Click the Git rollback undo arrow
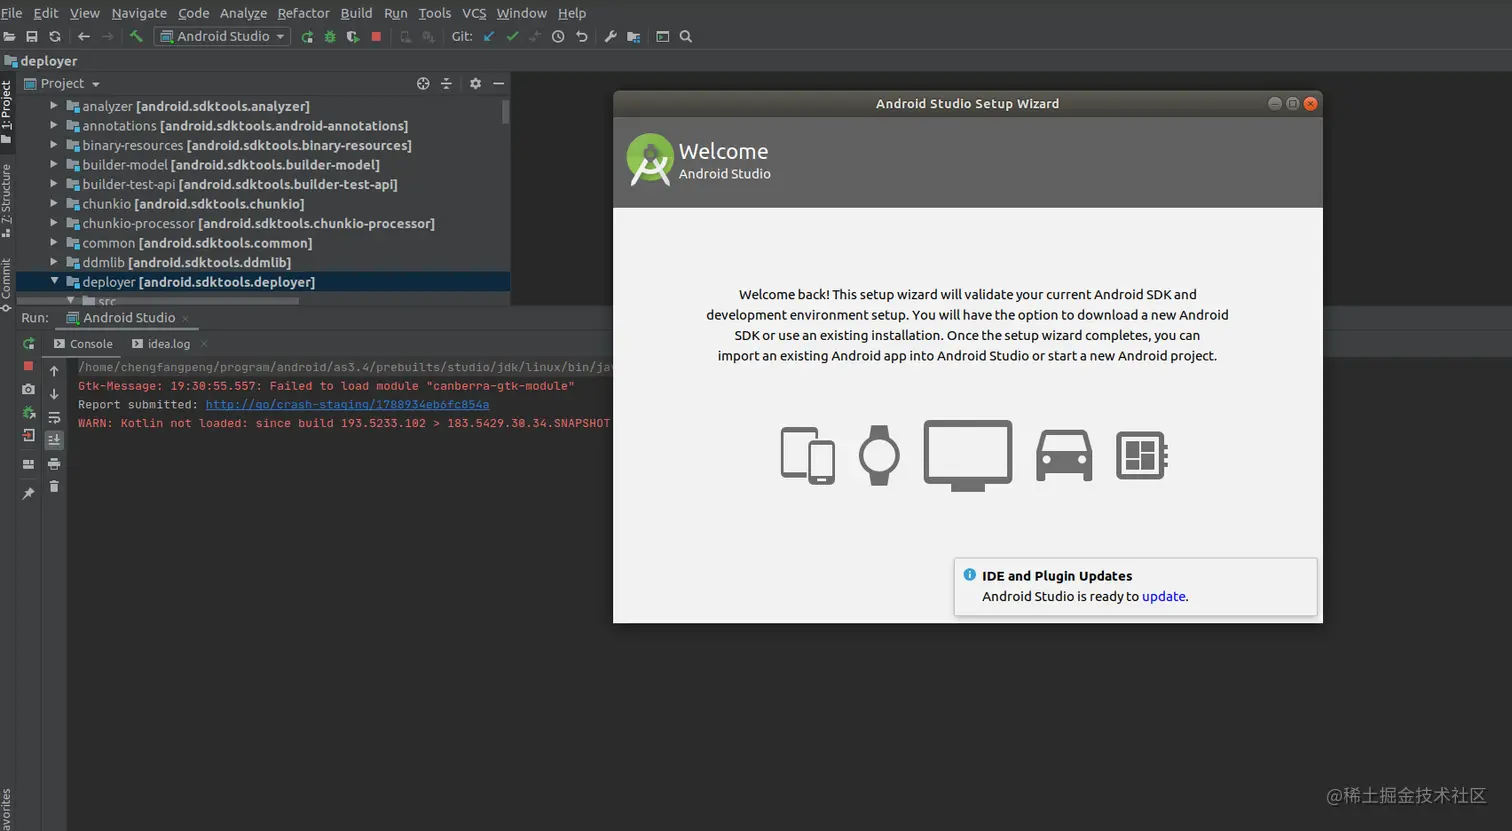This screenshot has height=831, width=1512. 582,37
